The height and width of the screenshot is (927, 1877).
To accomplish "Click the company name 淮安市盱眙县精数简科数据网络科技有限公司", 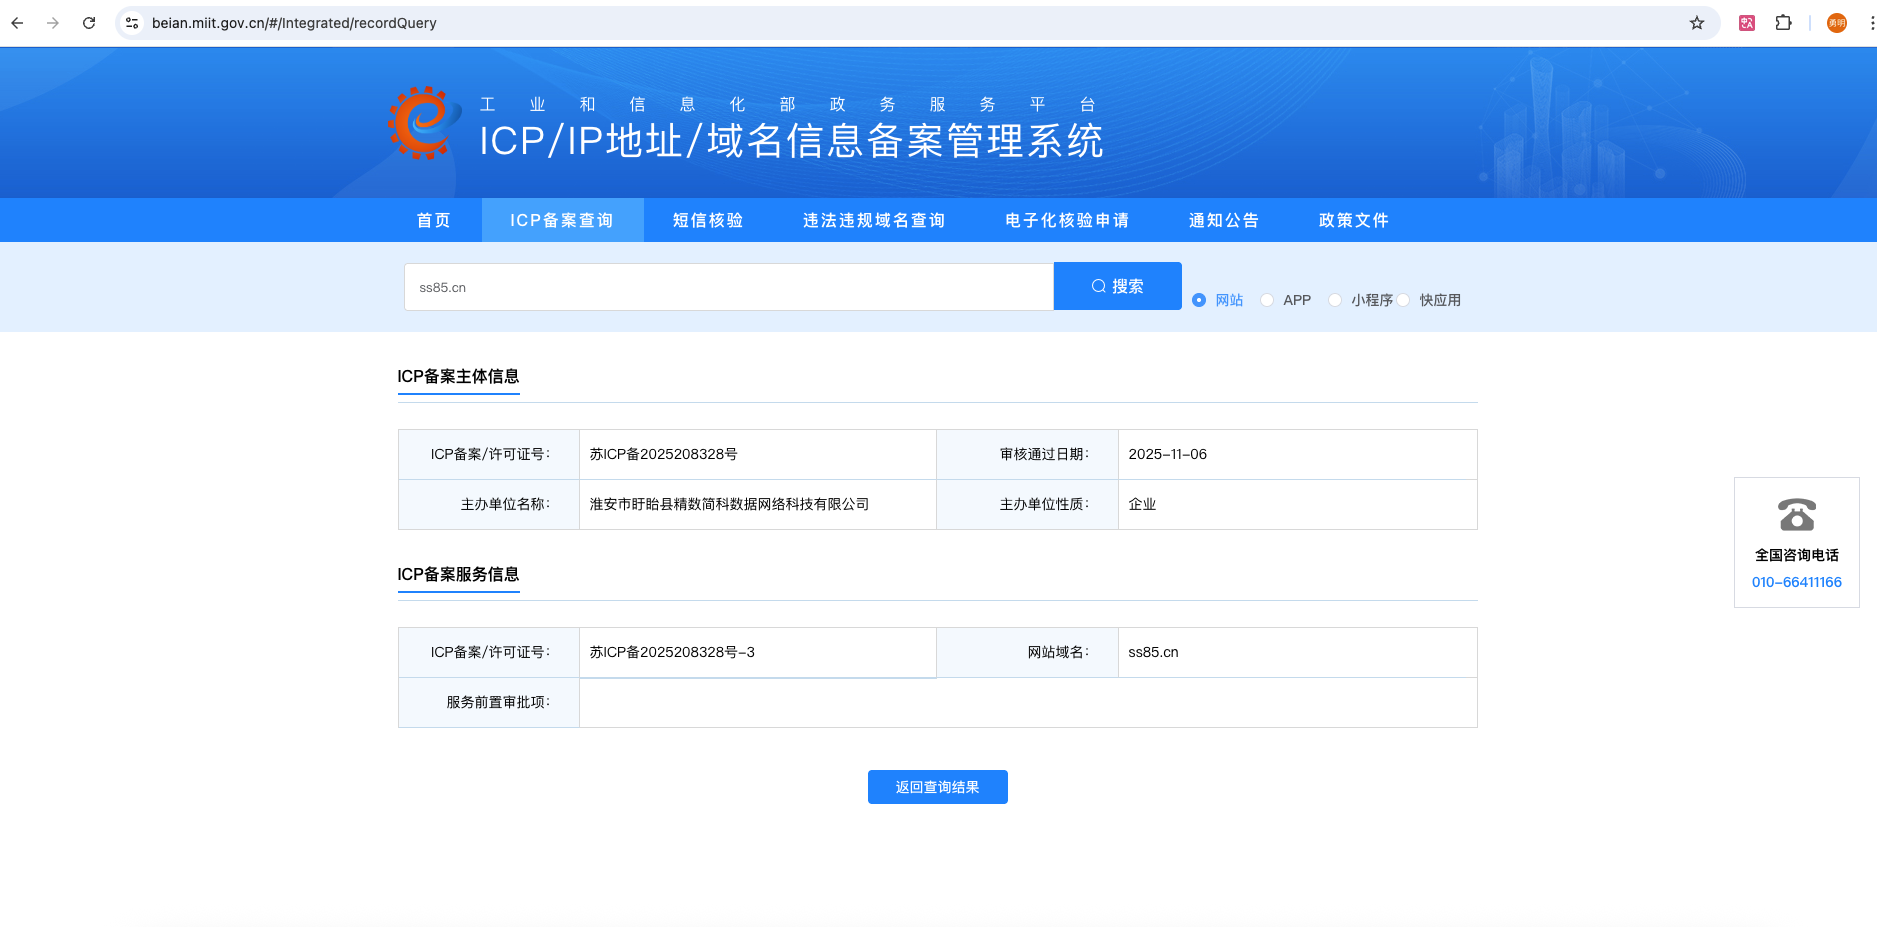I will tap(730, 504).
